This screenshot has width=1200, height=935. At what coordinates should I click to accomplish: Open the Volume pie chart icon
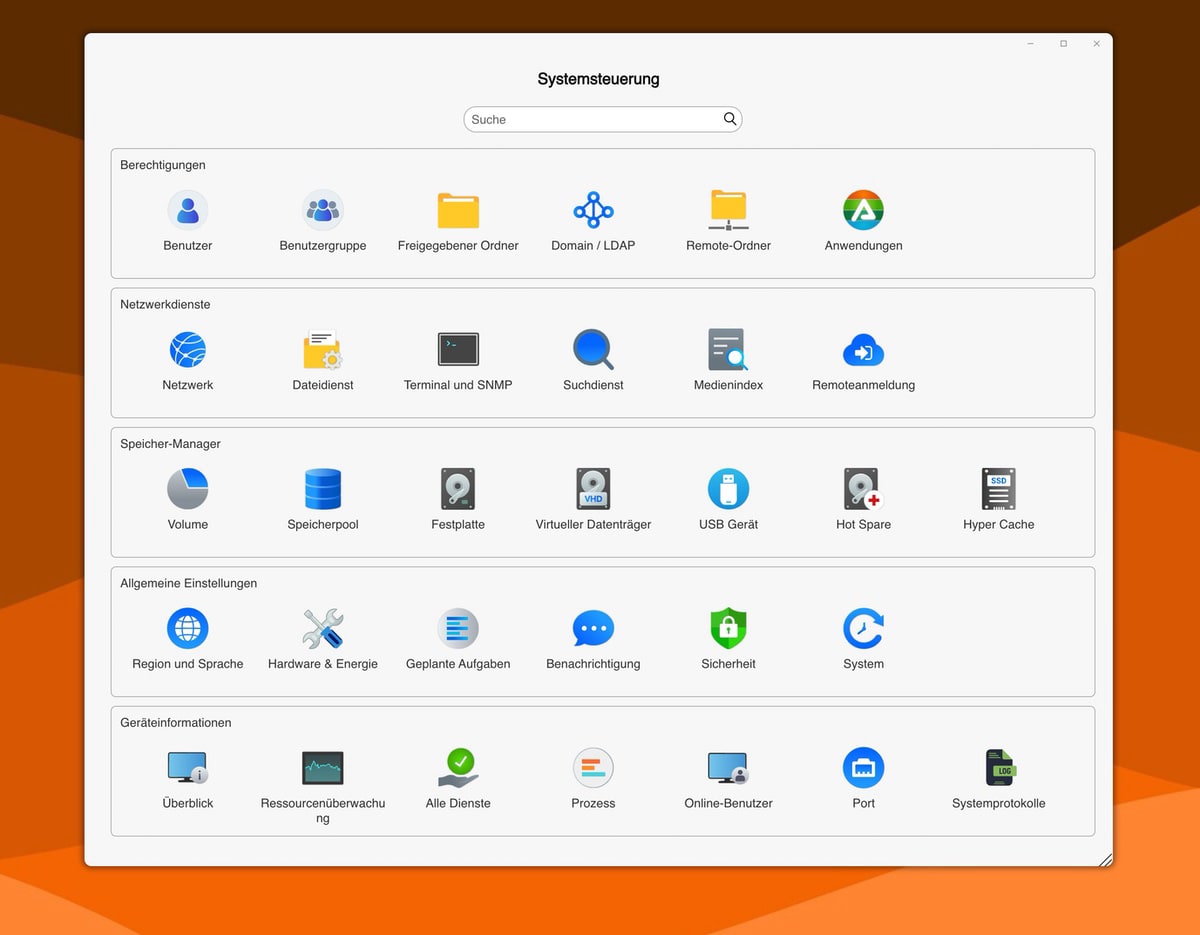pyautogui.click(x=188, y=489)
